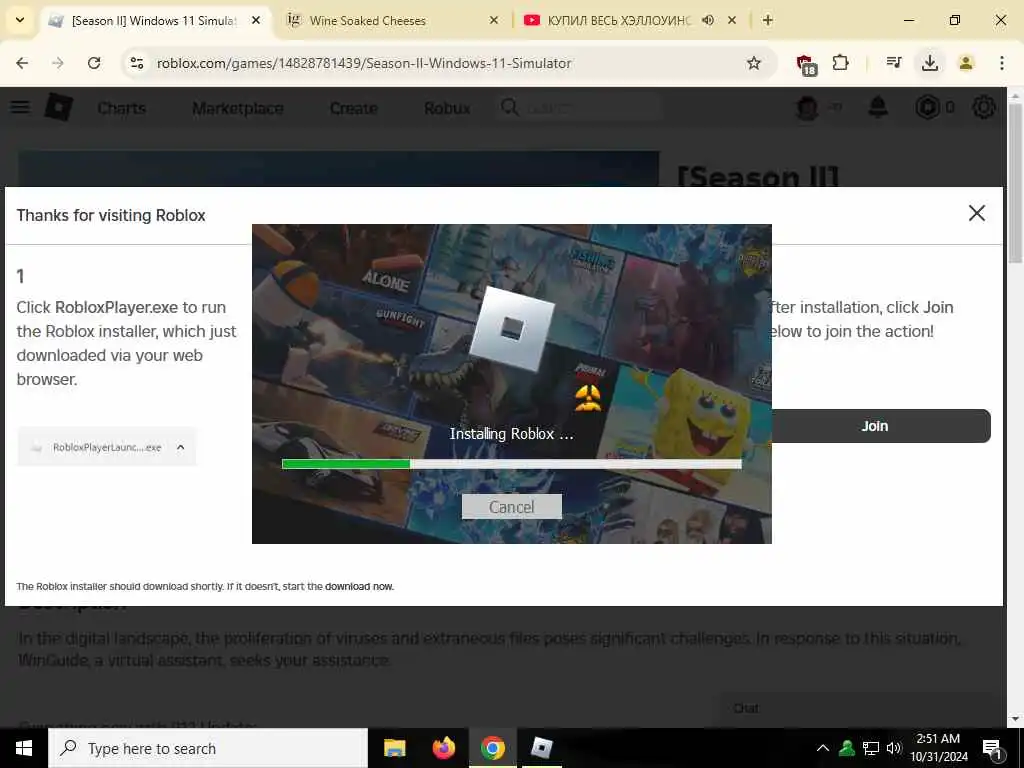Open the Roblox hamburger menu
This screenshot has height=768, width=1024.
click(x=20, y=107)
